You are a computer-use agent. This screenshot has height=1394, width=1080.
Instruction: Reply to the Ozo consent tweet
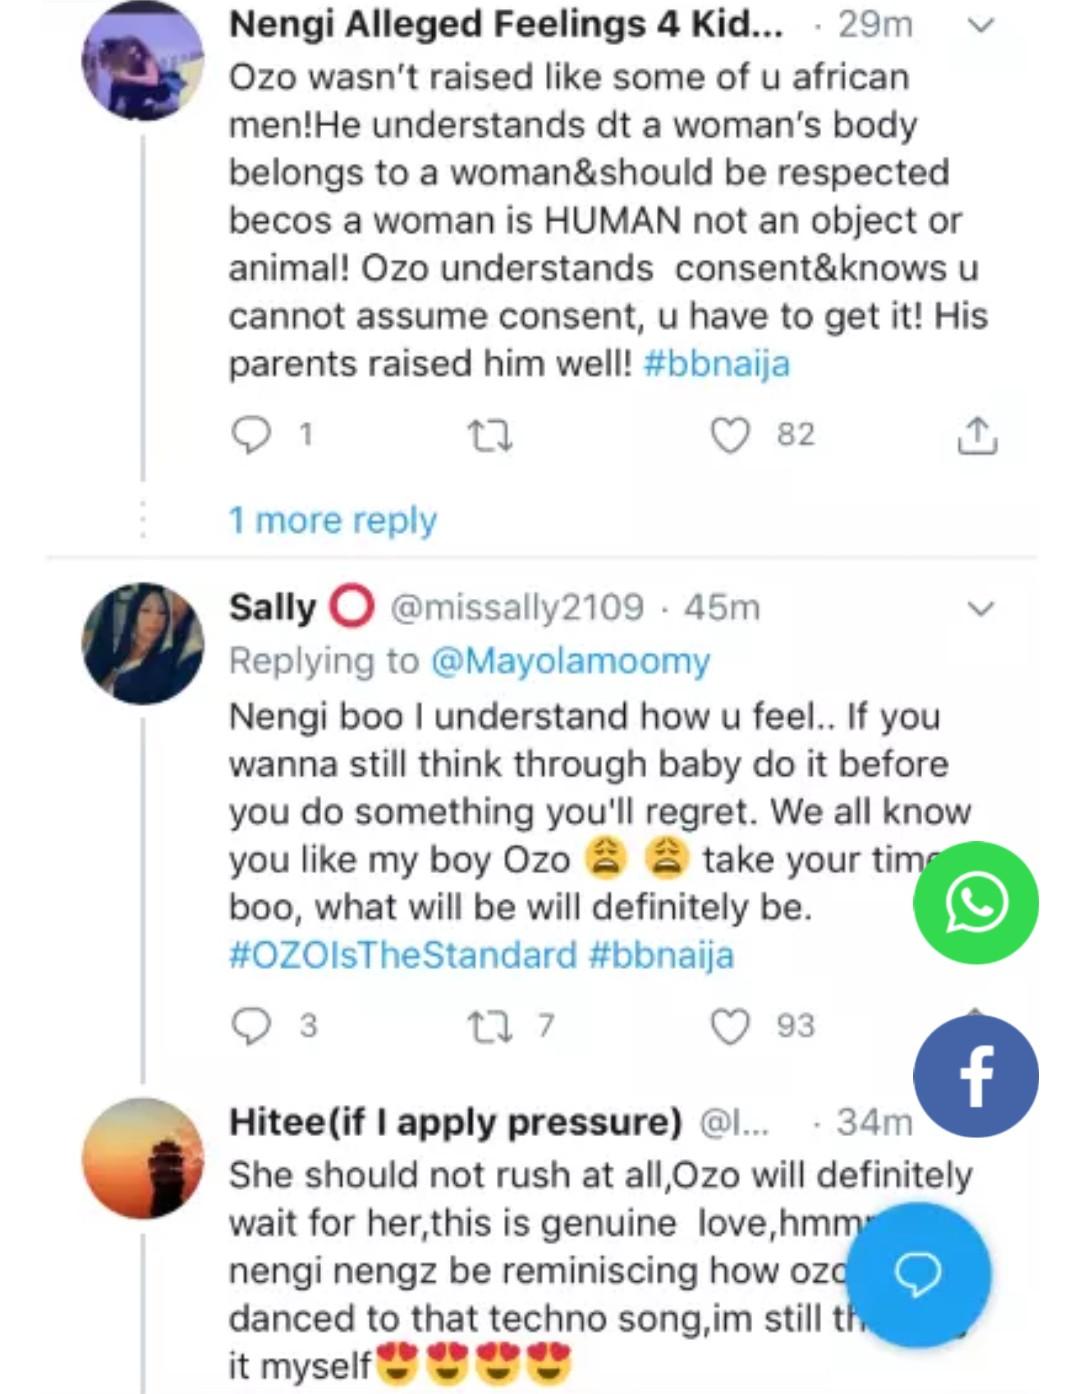click(x=251, y=435)
